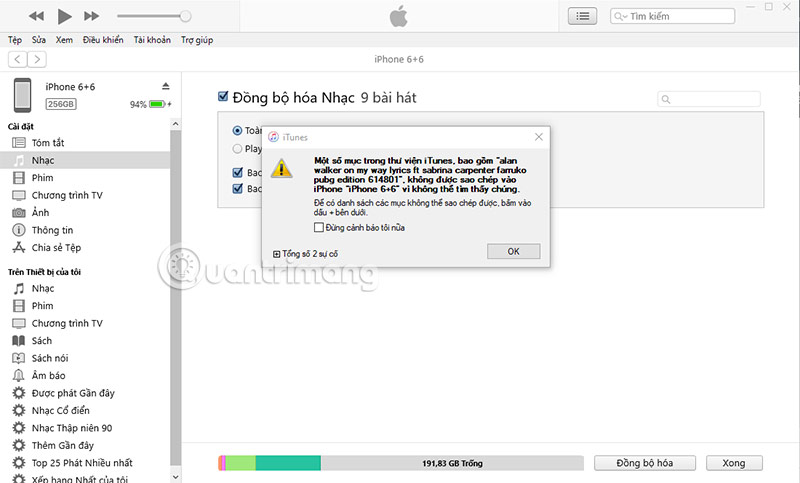Select Nhạc under Cài đặt

(85, 160)
